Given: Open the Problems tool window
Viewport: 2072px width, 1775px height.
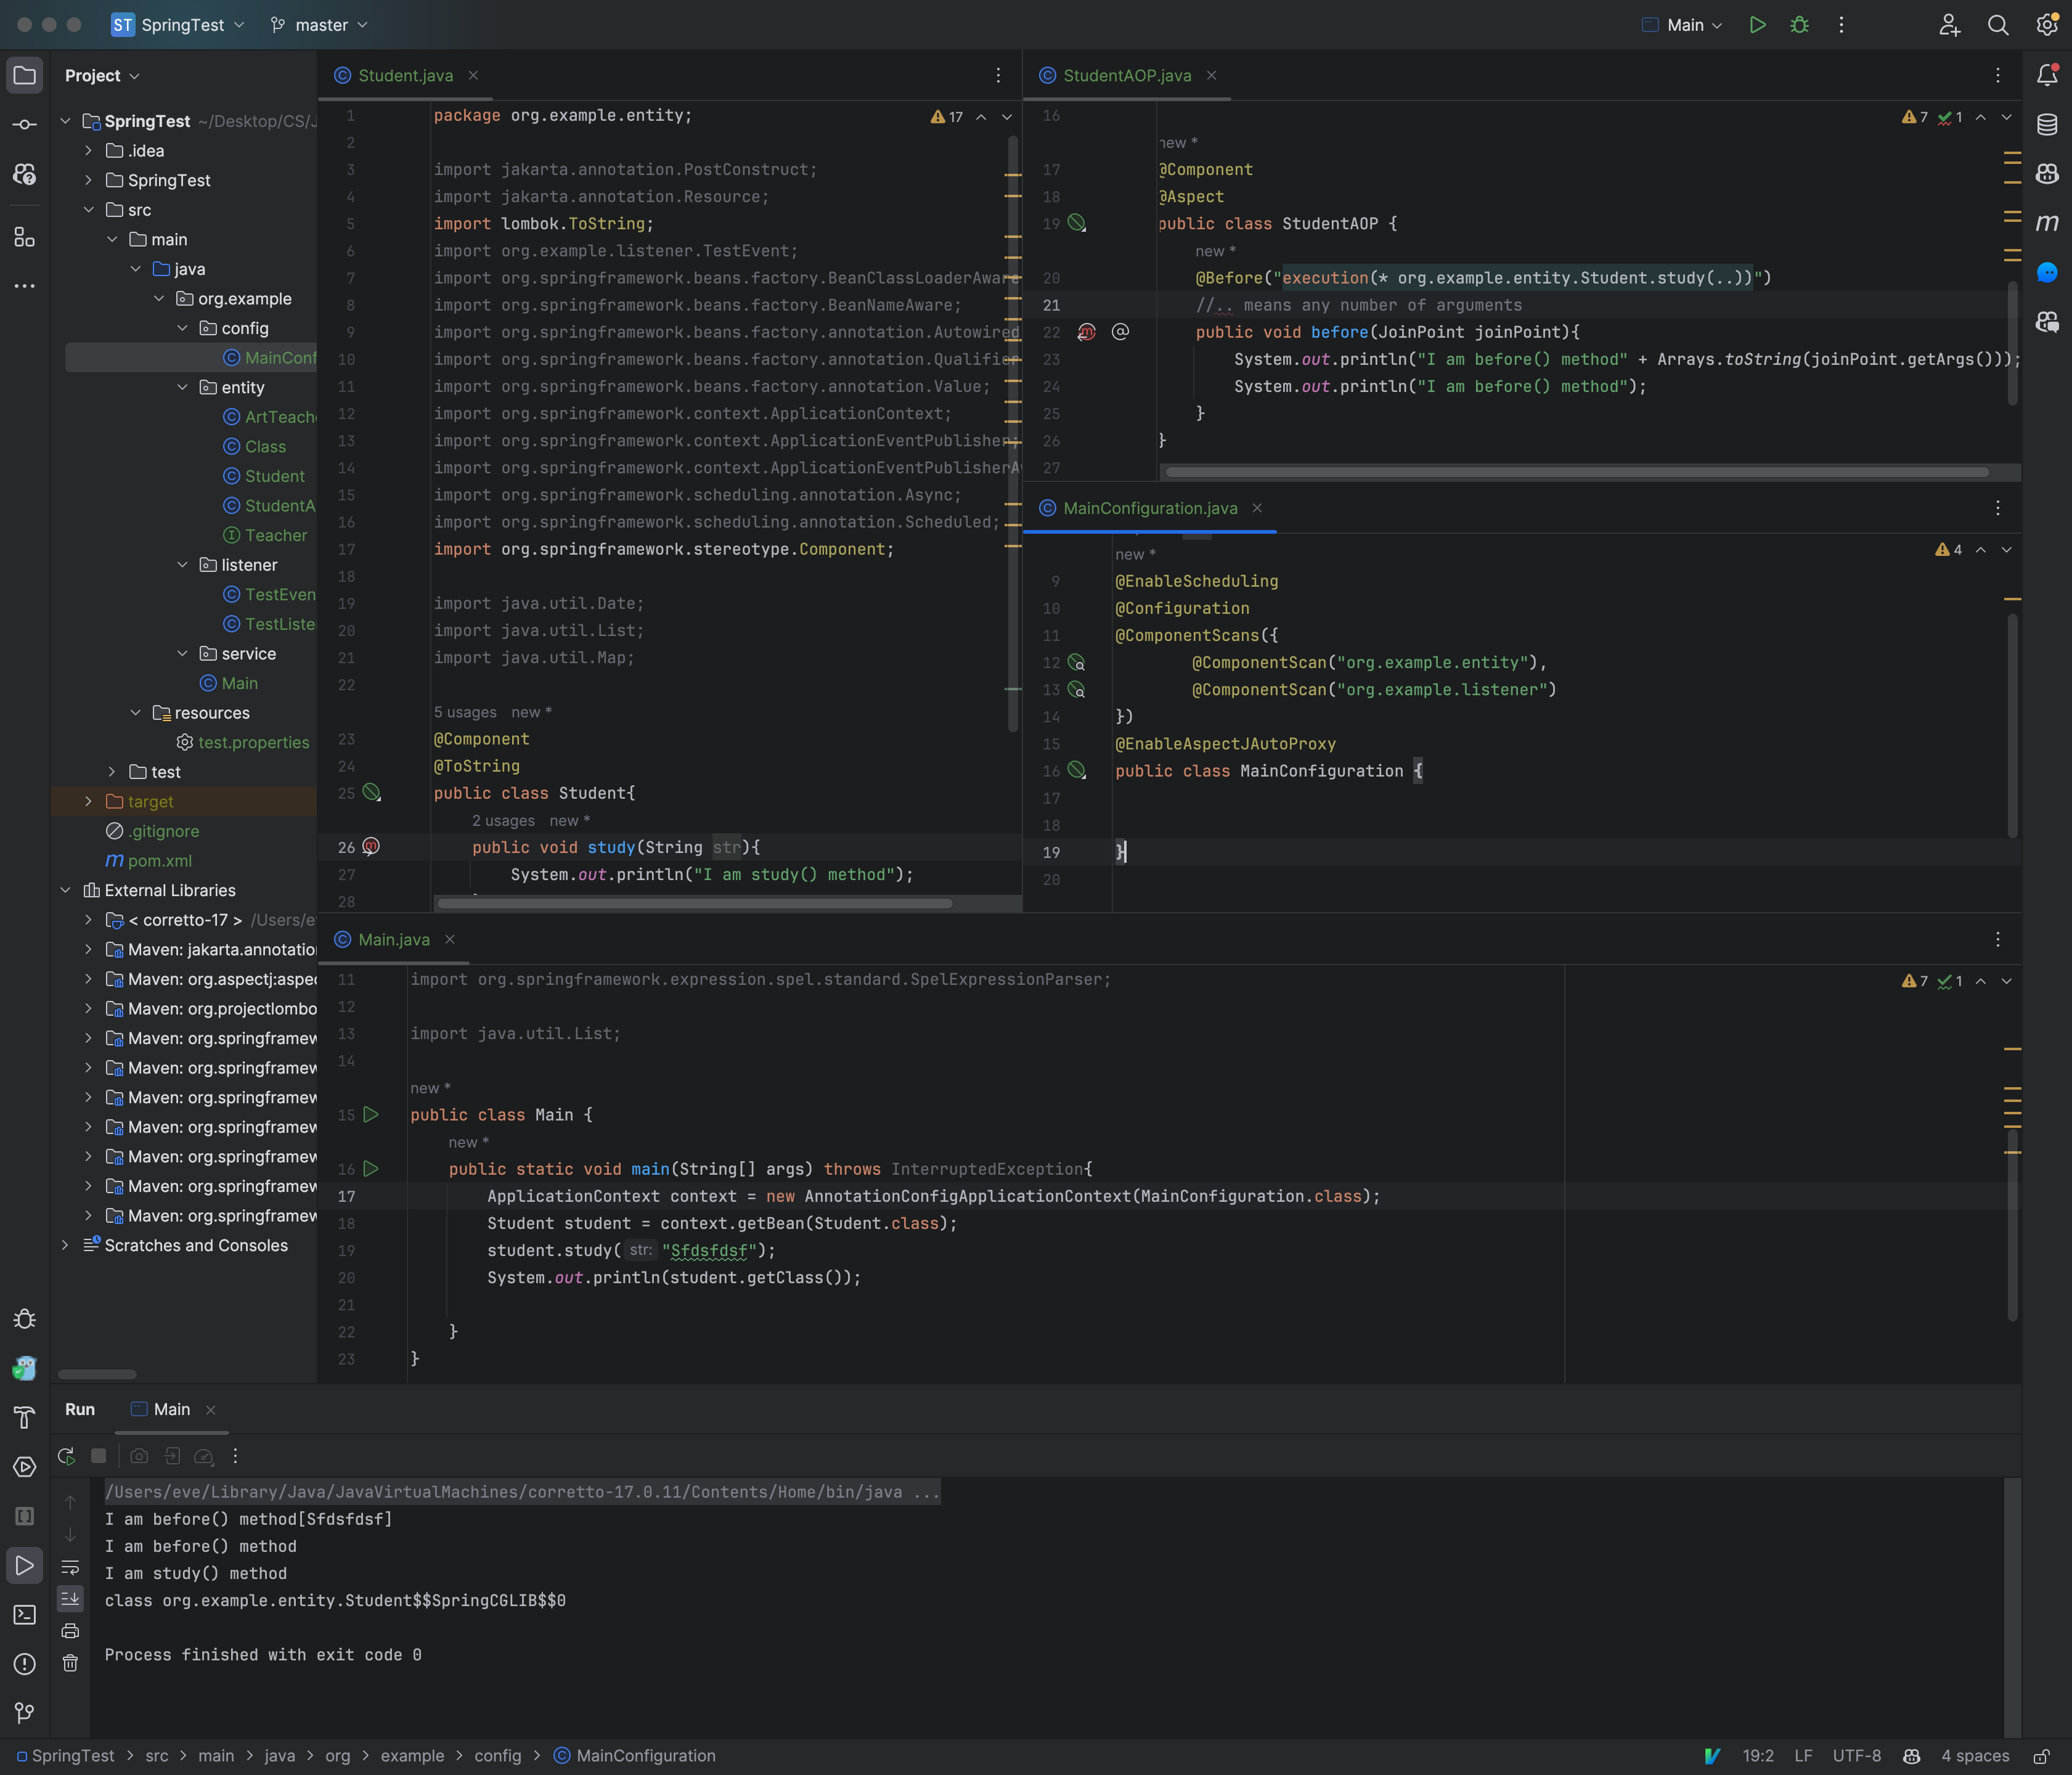Looking at the screenshot, I should 24,1663.
